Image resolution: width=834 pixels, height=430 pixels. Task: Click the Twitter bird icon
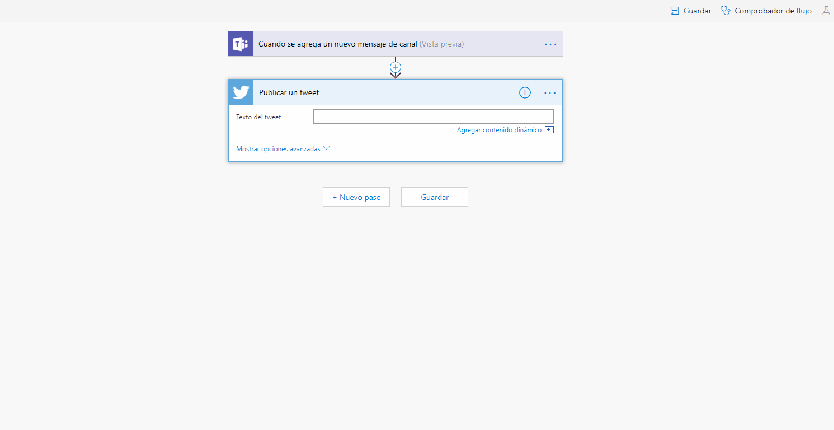[241, 93]
